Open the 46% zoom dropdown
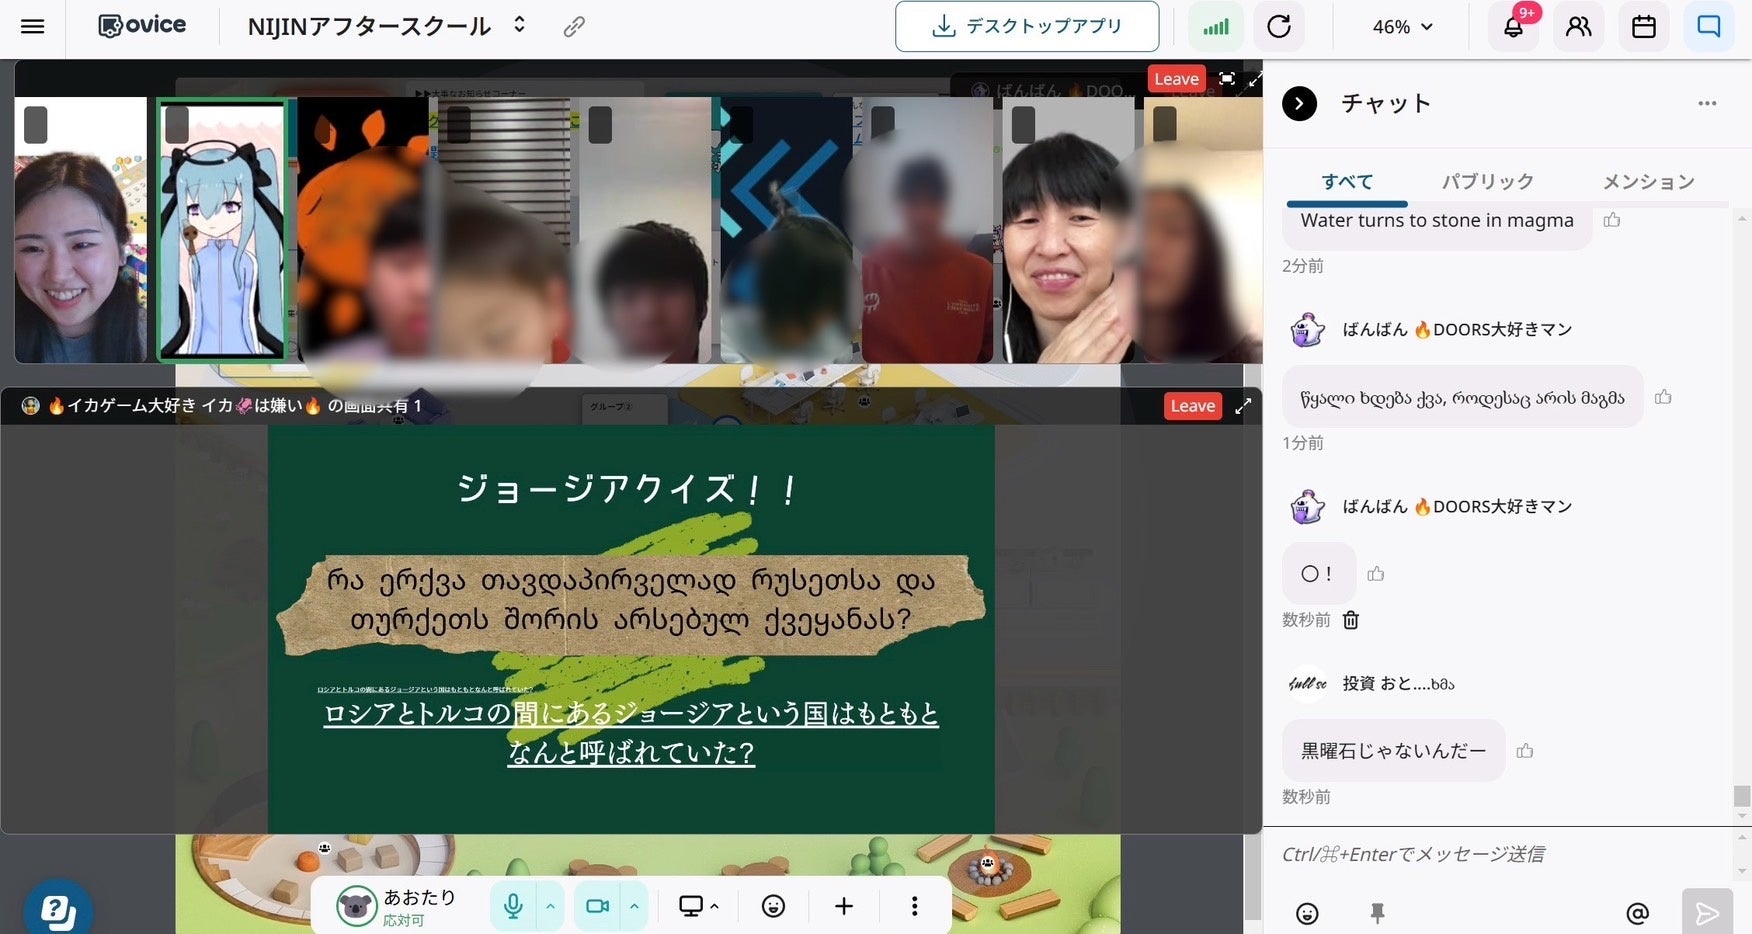This screenshot has height=934, width=1752. pos(1403,27)
